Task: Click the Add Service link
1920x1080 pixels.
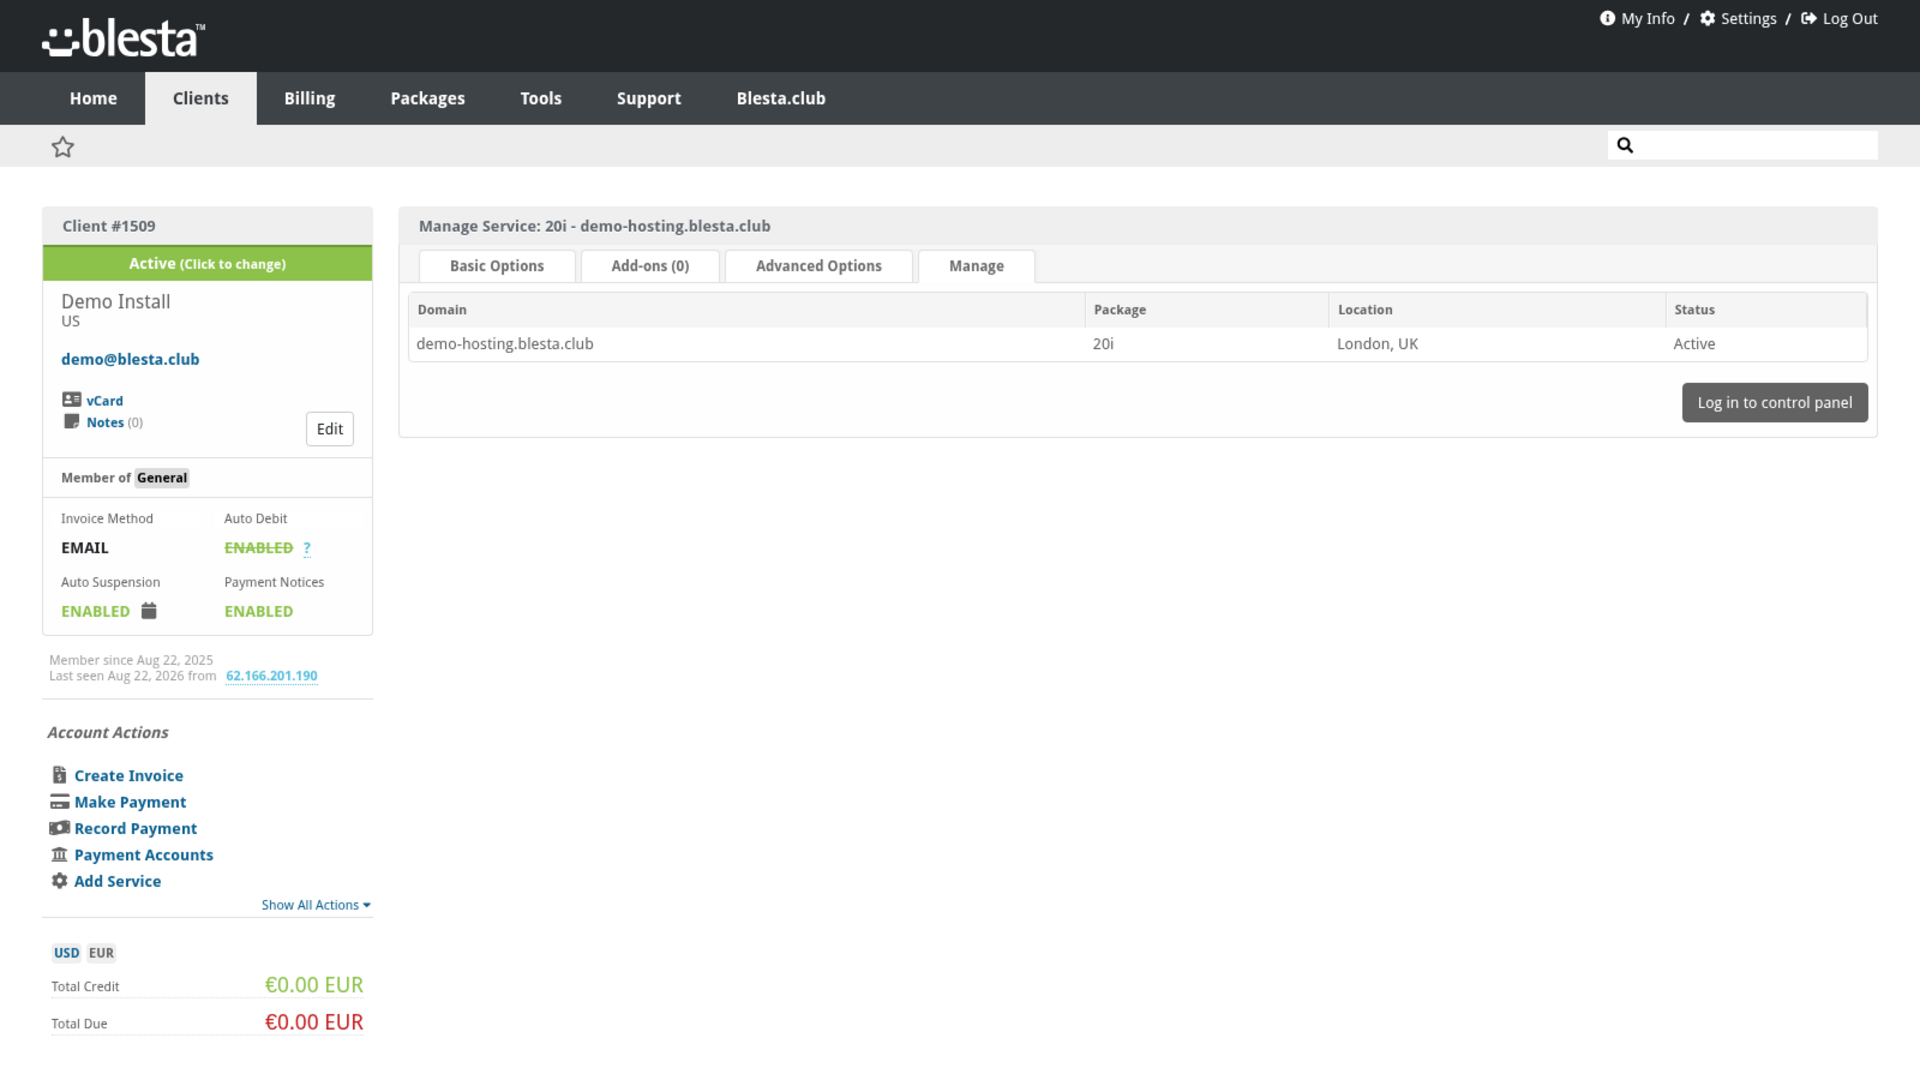Action: tap(117, 880)
